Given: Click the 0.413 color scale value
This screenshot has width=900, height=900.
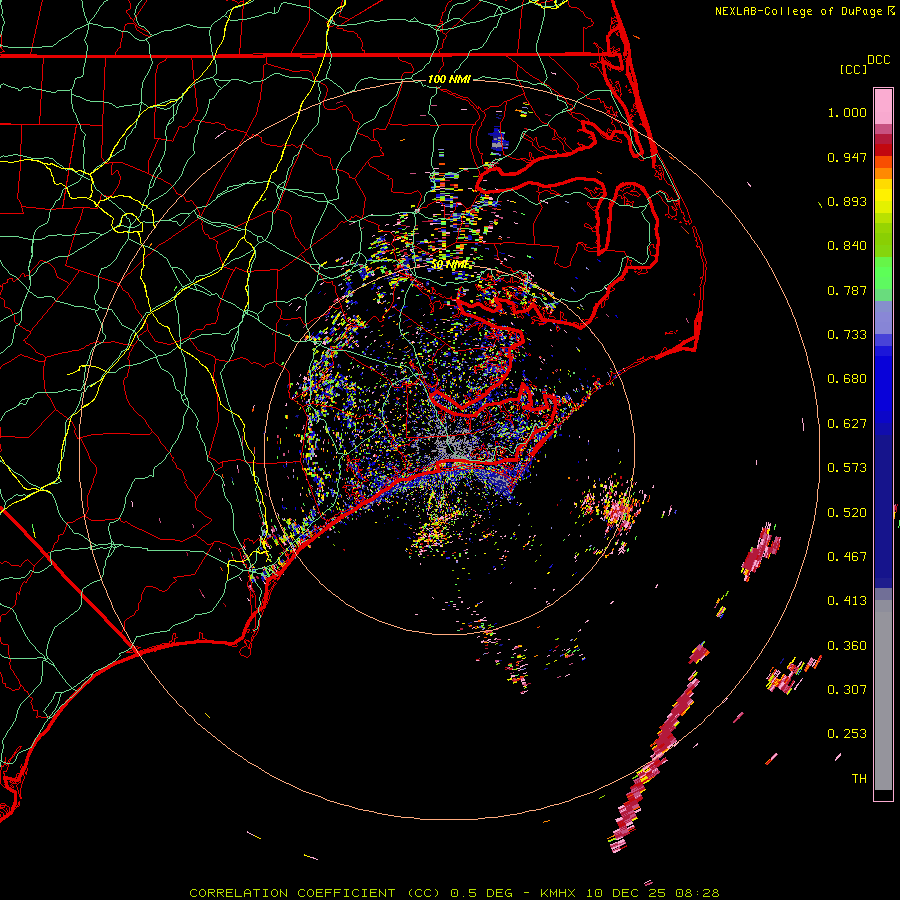Looking at the screenshot, I should coord(847,601).
